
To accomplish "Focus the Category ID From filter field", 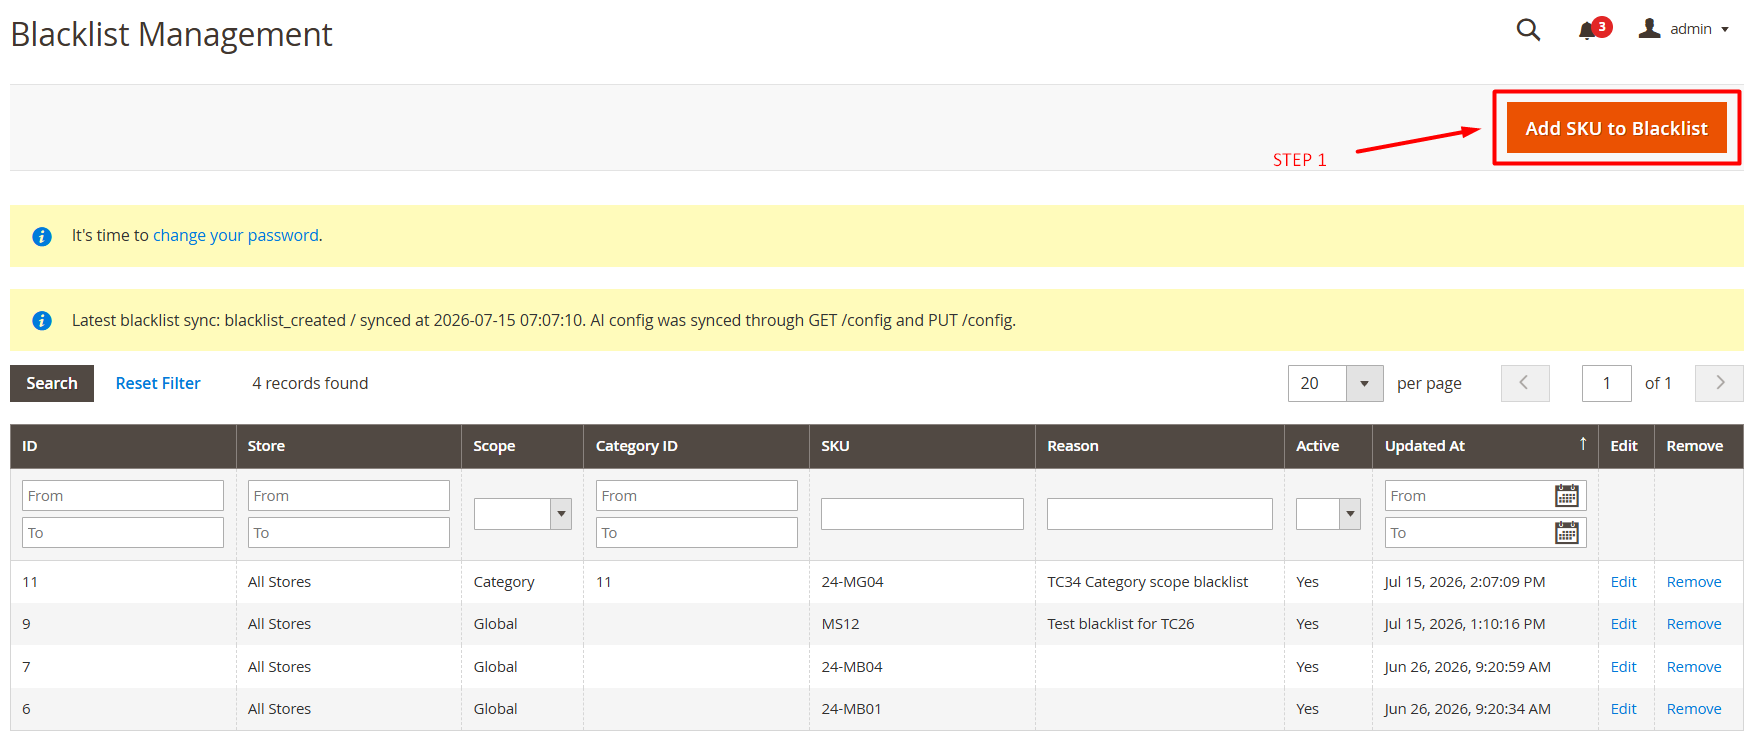I will pyautogui.click(x=697, y=496).
